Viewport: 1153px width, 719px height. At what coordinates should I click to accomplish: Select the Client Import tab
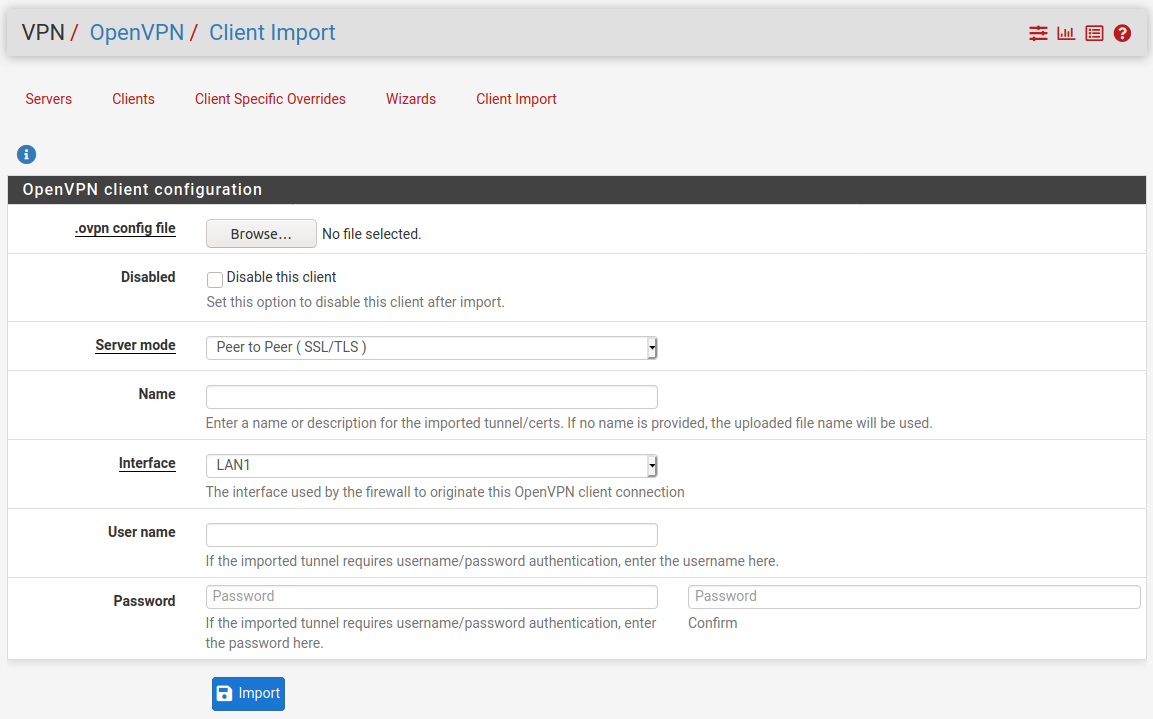click(516, 99)
